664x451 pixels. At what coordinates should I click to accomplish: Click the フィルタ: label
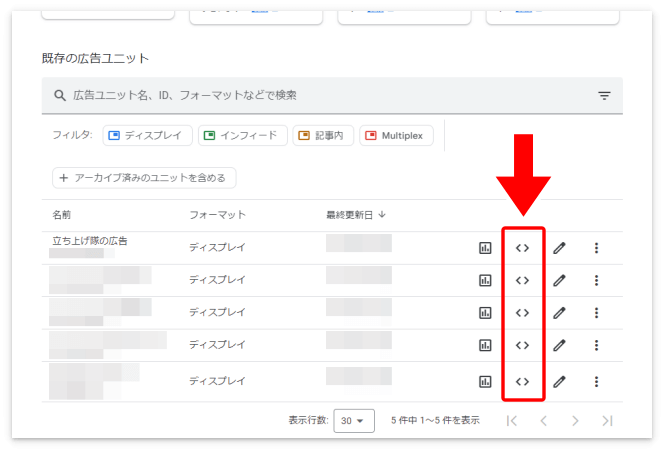point(72,135)
